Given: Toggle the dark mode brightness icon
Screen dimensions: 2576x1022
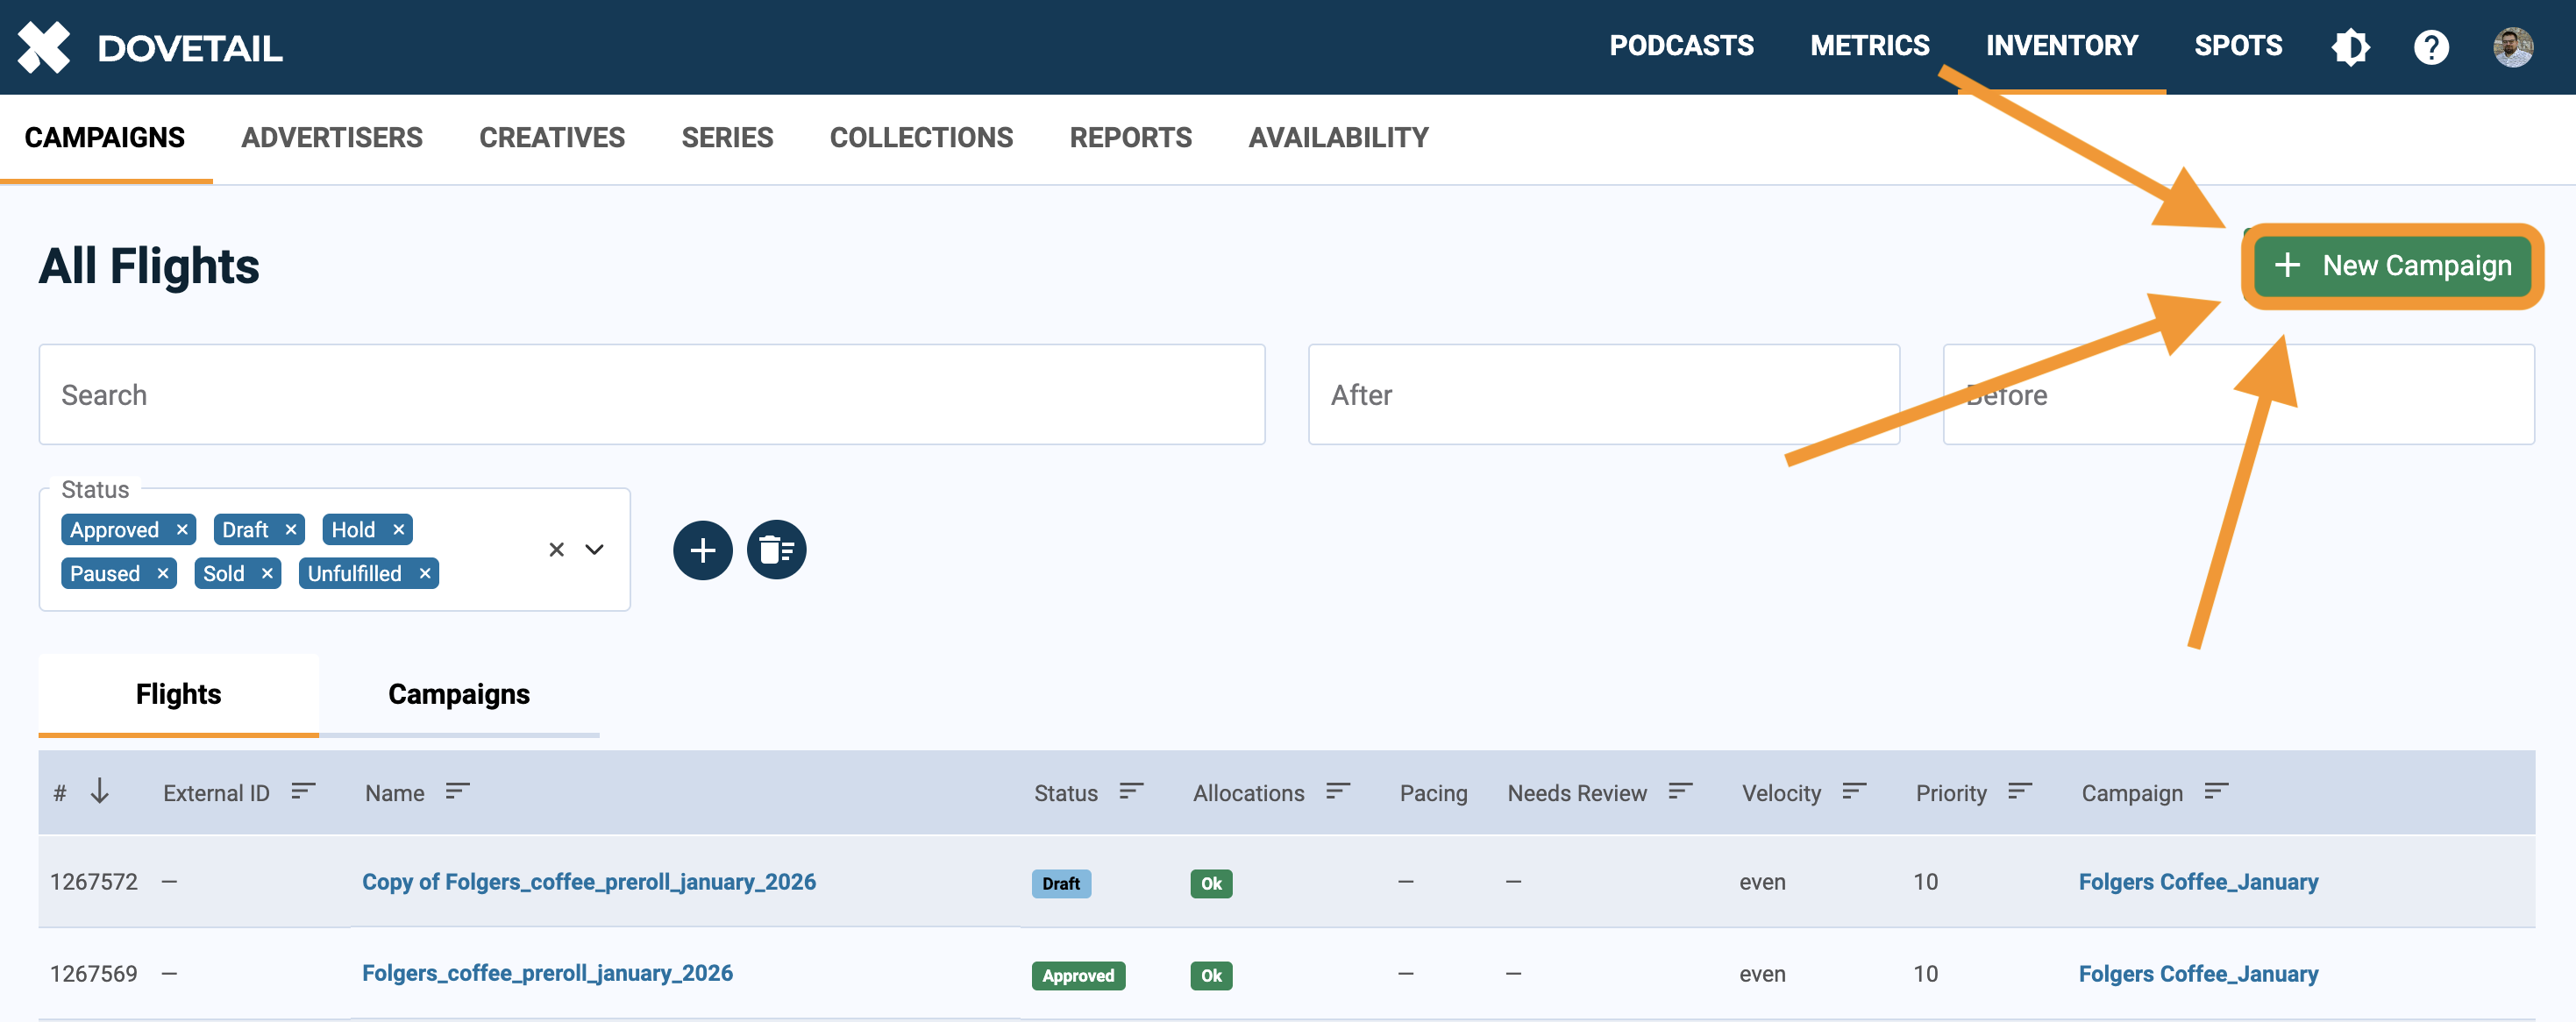Looking at the screenshot, I should [2350, 47].
